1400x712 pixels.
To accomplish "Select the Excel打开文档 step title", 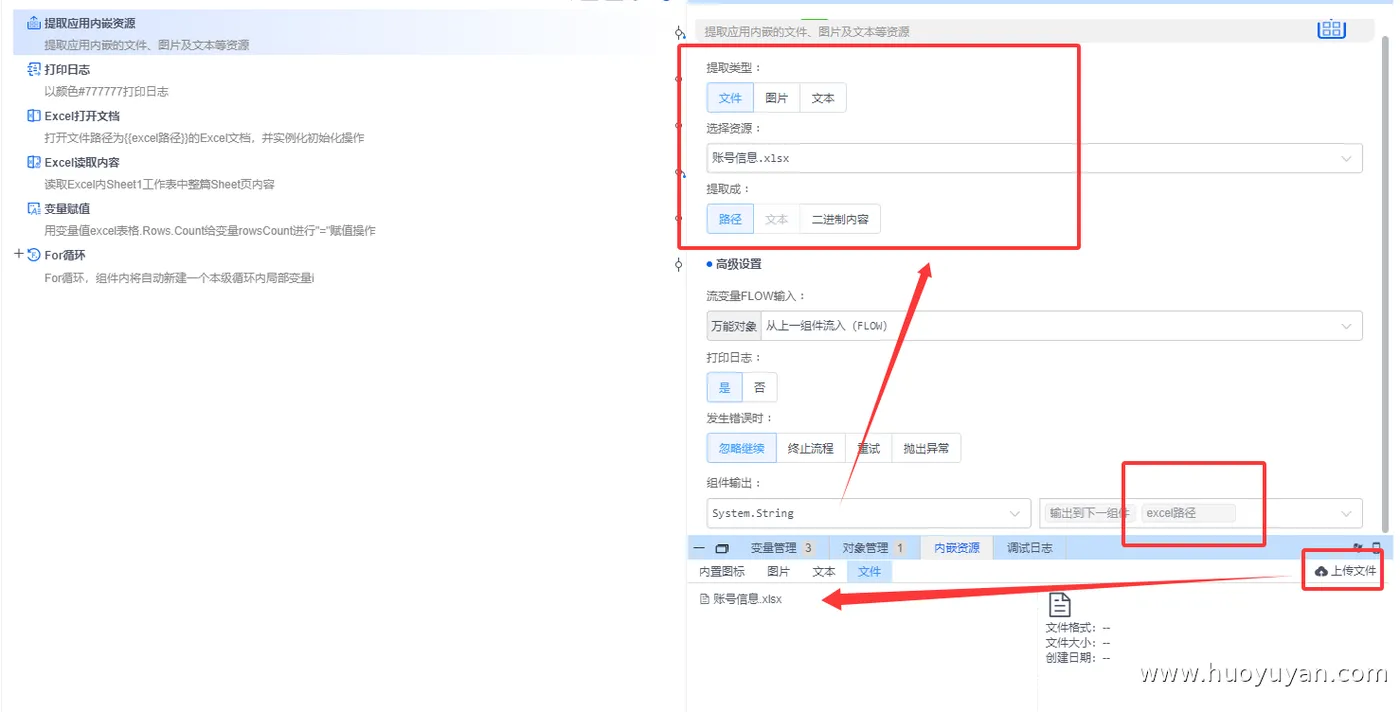I will pyautogui.click(x=82, y=116).
